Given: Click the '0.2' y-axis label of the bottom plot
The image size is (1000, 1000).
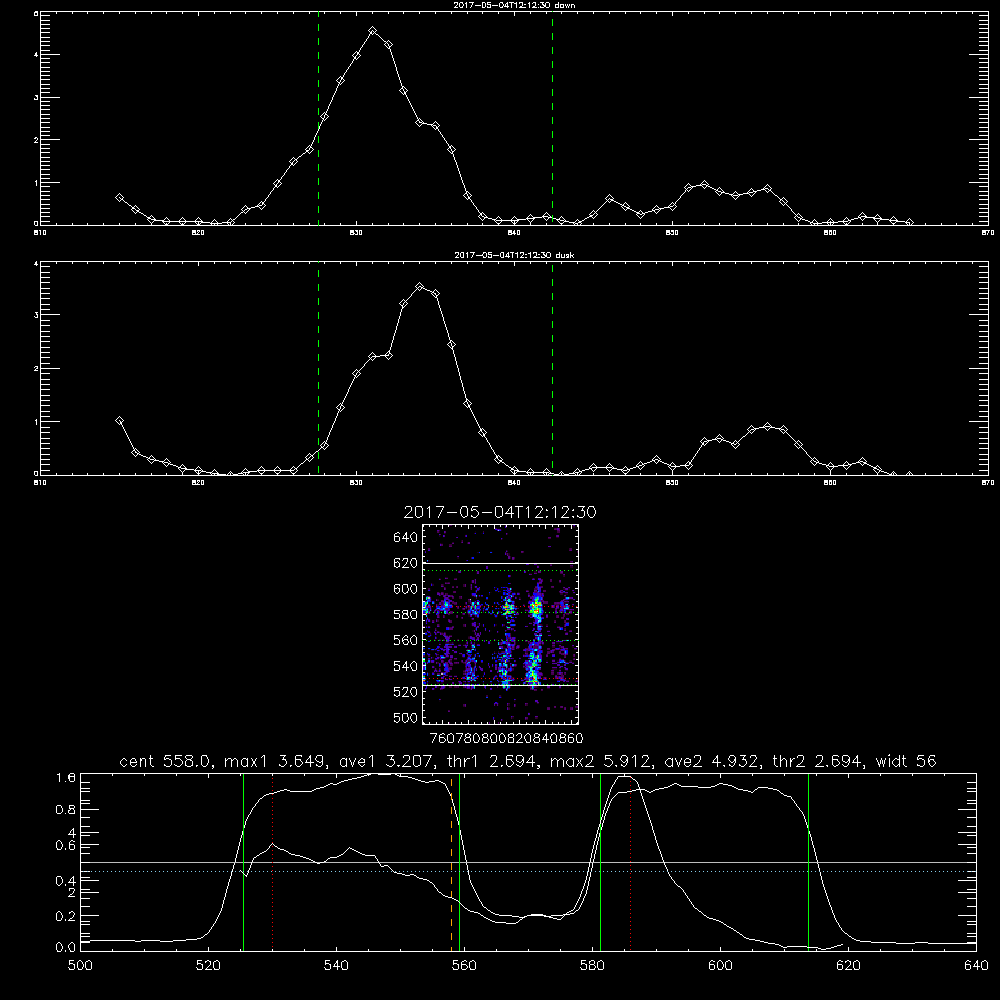Looking at the screenshot, I should pyautogui.click(x=66, y=916).
